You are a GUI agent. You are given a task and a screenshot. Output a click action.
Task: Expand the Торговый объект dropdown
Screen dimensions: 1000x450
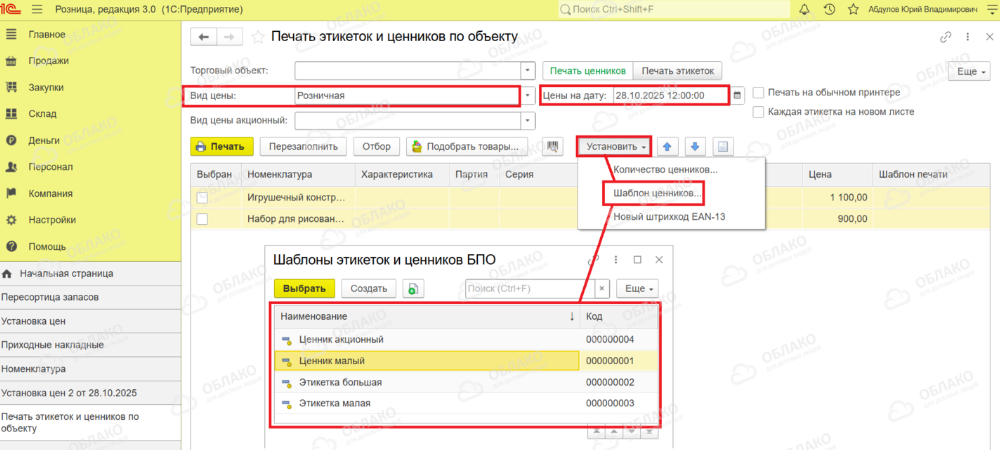(528, 70)
